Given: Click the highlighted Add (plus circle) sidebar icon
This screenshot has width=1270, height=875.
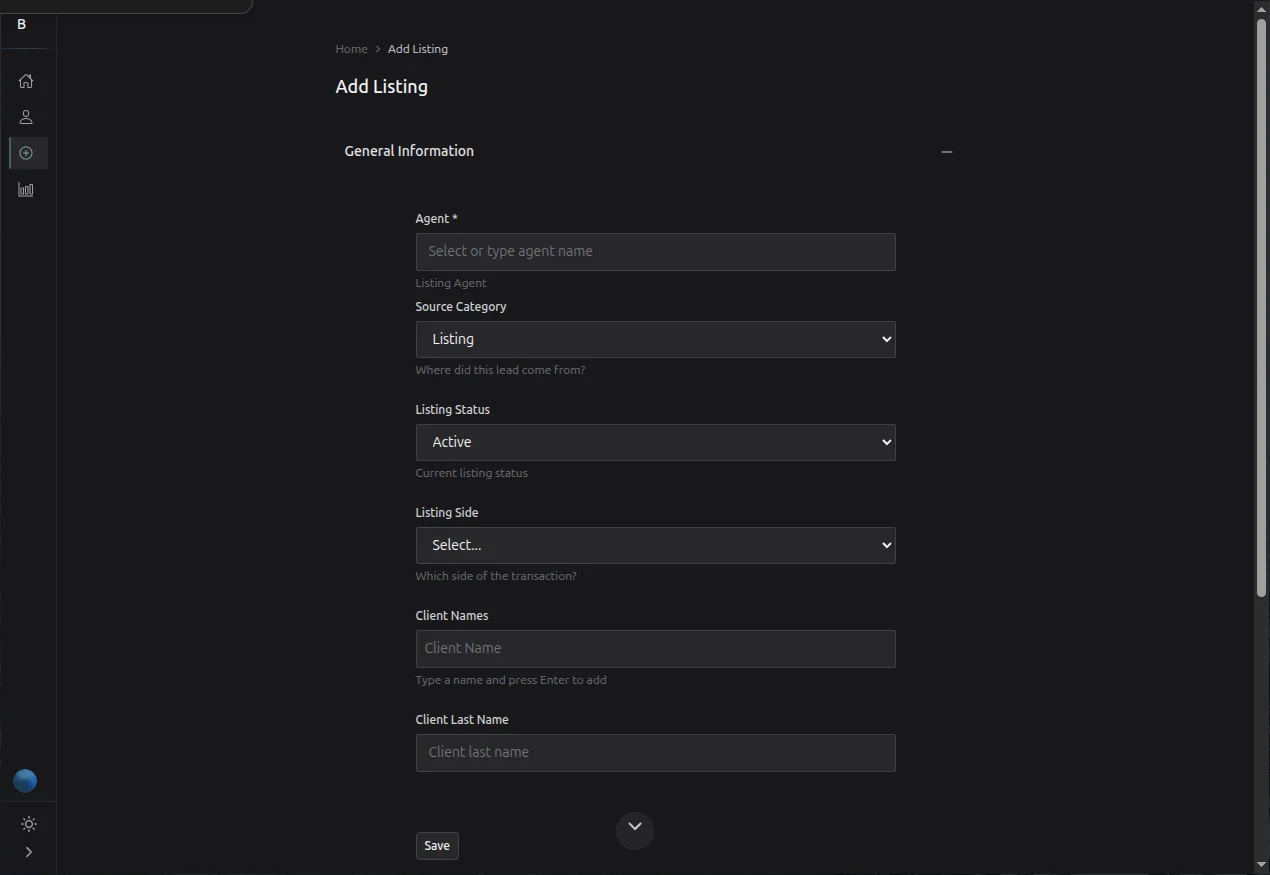Looking at the screenshot, I should 25,153.
